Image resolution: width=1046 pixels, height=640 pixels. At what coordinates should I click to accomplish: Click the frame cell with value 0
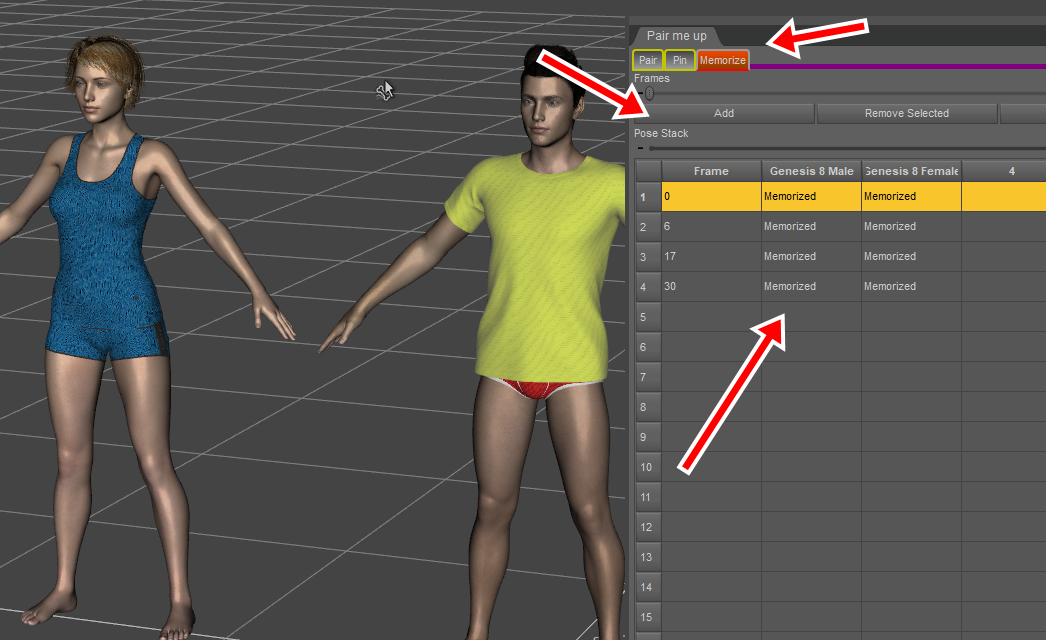(711, 196)
